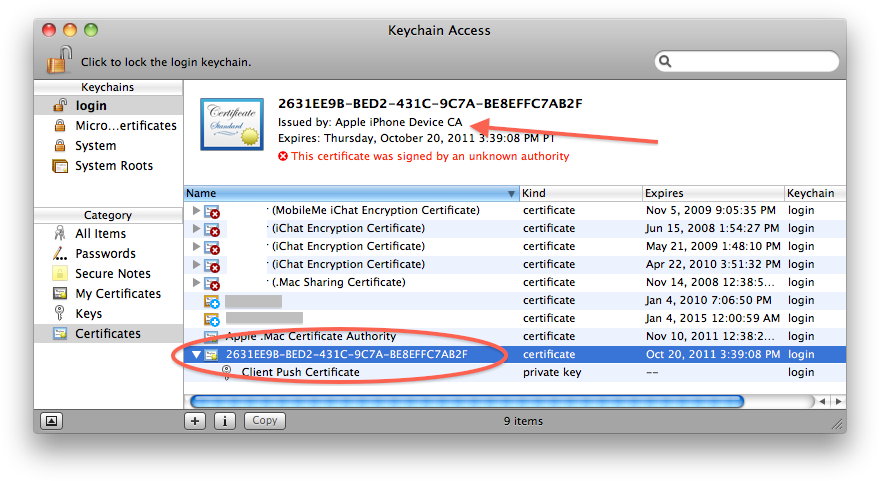This screenshot has height=481, width=879.
Task: Open item info with the i button
Action: tap(225, 421)
